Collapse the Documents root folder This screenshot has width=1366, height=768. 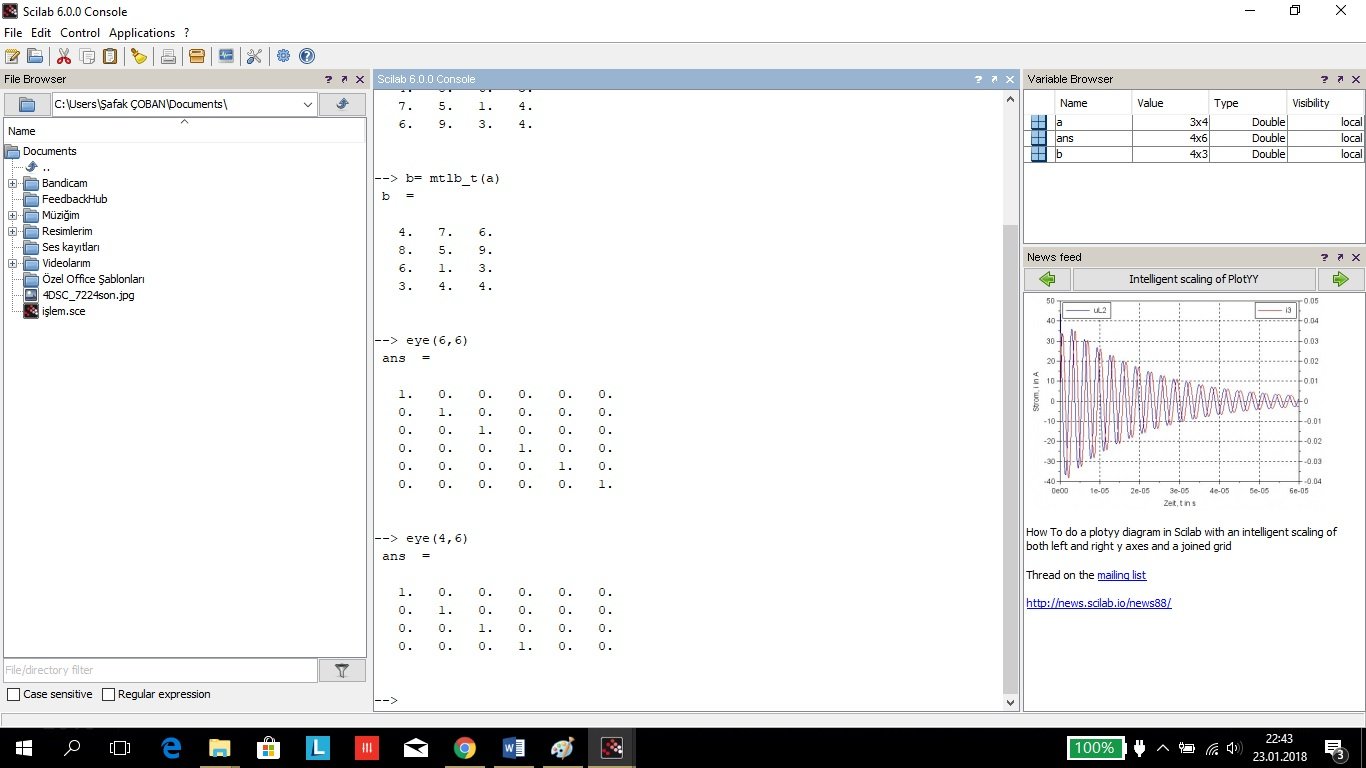pos(12,151)
